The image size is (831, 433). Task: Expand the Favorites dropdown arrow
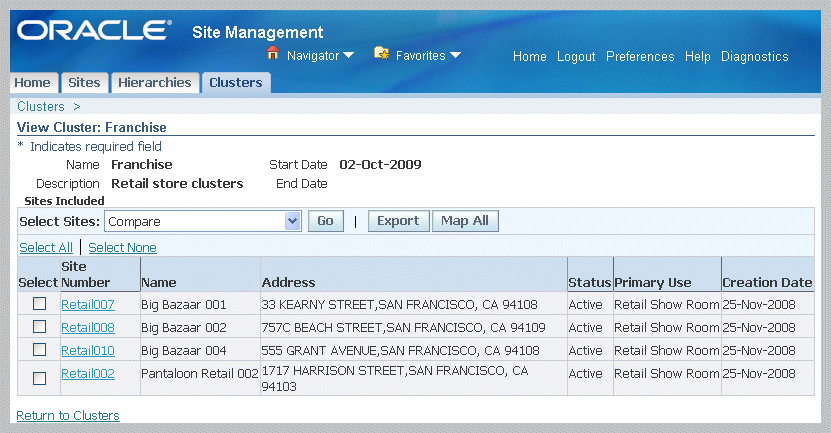pyautogui.click(x=455, y=55)
